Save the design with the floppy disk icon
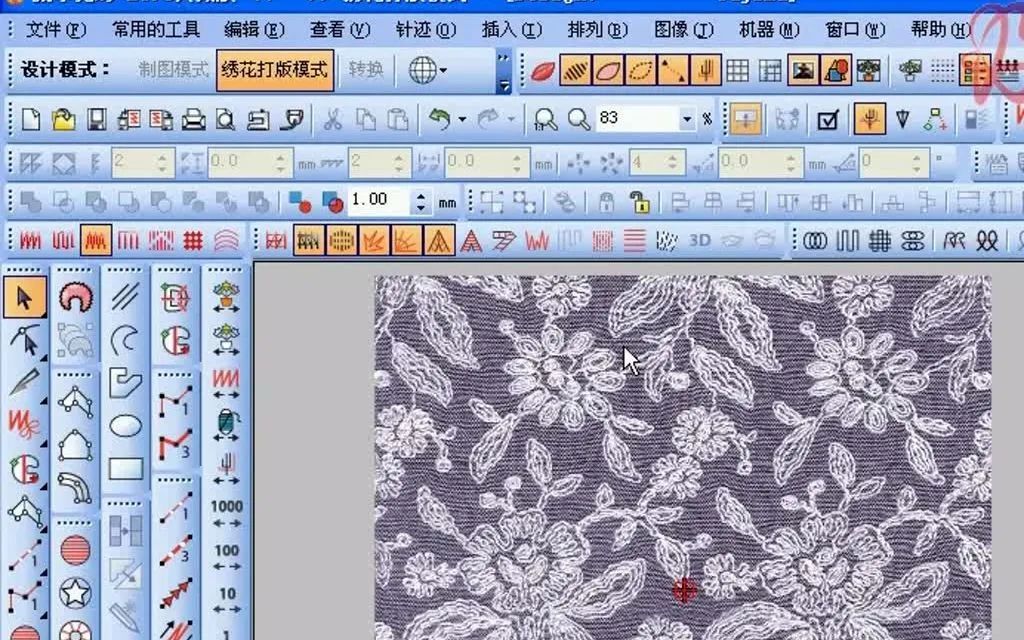1024x640 pixels. click(x=97, y=120)
